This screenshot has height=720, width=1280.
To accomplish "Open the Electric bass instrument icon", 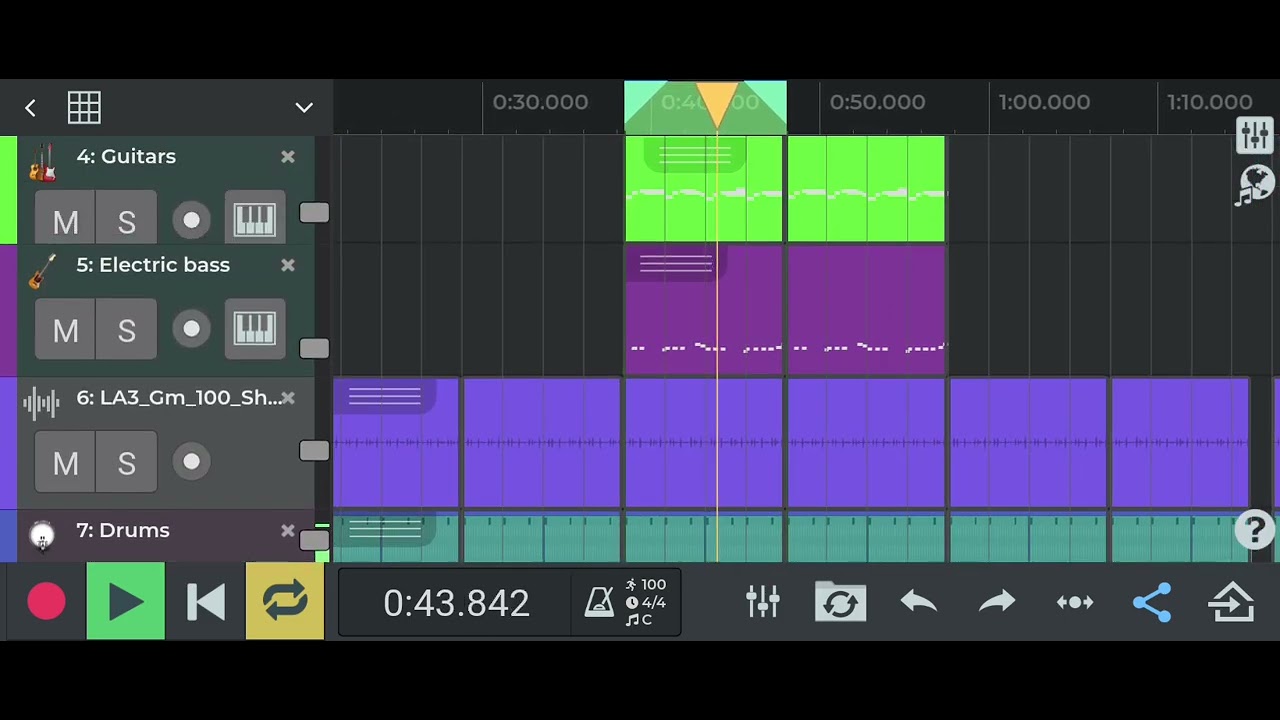I will [x=42, y=271].
